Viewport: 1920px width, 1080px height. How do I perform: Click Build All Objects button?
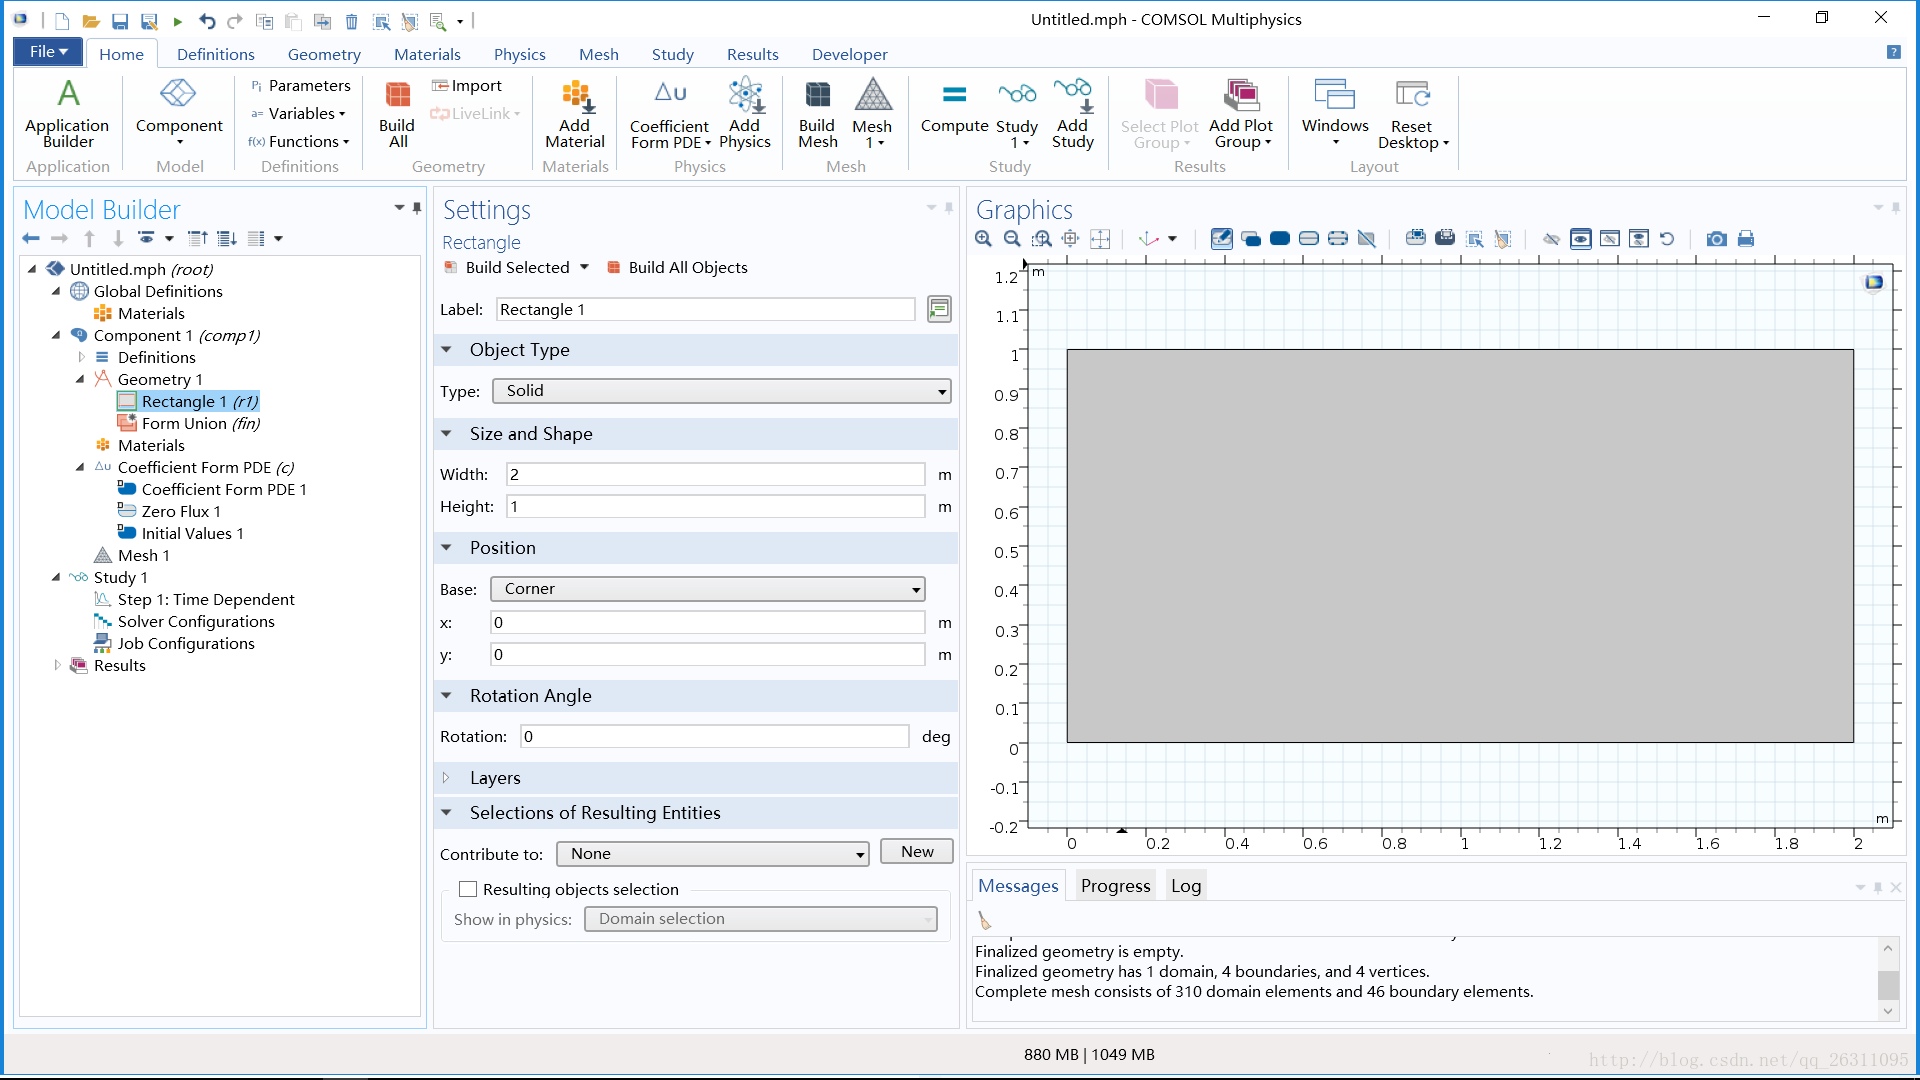(677, 267)
